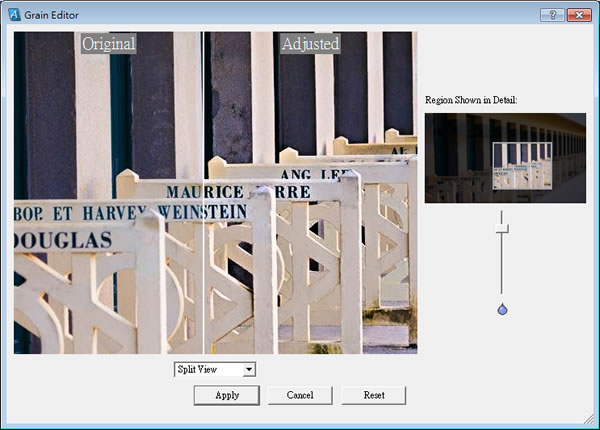
Task: Reset the grain settings
Action: (373, 395)
